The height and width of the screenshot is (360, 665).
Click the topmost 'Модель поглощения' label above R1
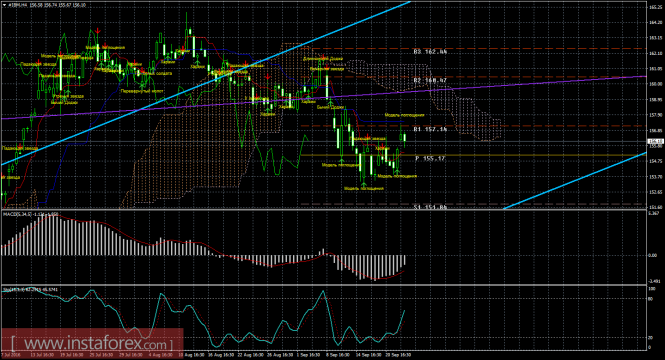pyautogui.click(x=404, y=115)
